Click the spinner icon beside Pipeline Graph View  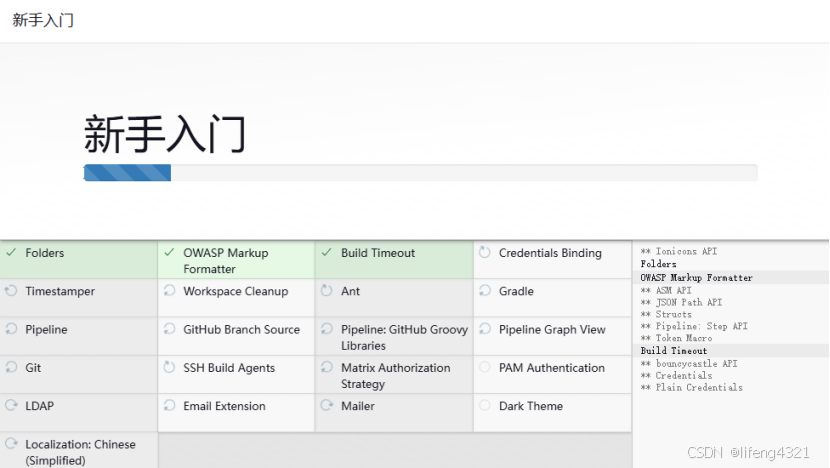pyautogui.click(x=485, y=329)
